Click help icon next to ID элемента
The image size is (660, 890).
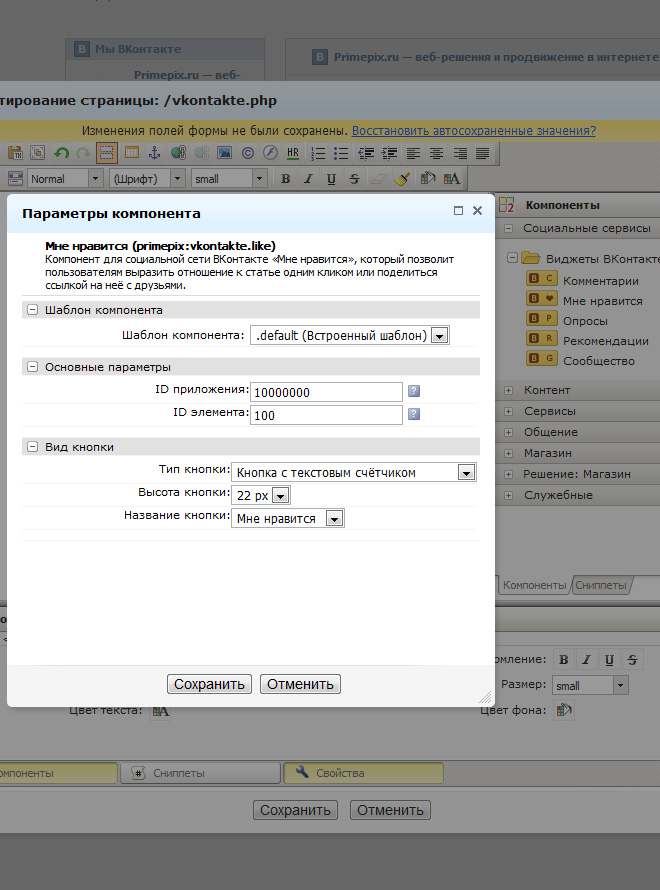[x=413, y=415]
